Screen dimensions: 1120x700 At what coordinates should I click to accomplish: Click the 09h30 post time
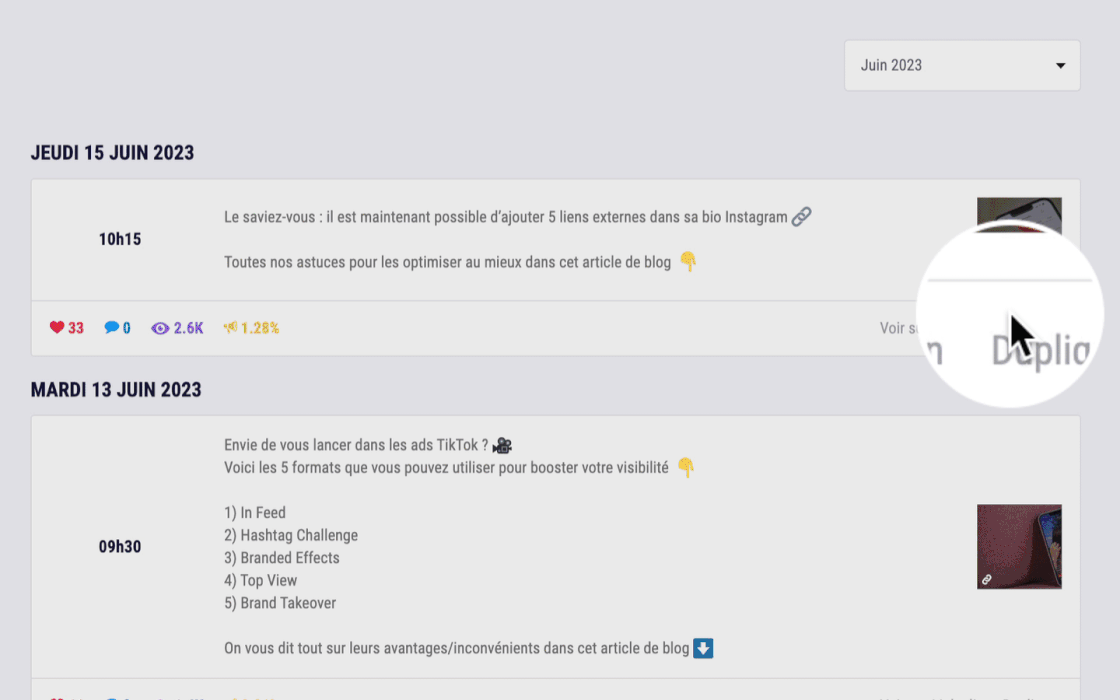click(x=119, y=547)
